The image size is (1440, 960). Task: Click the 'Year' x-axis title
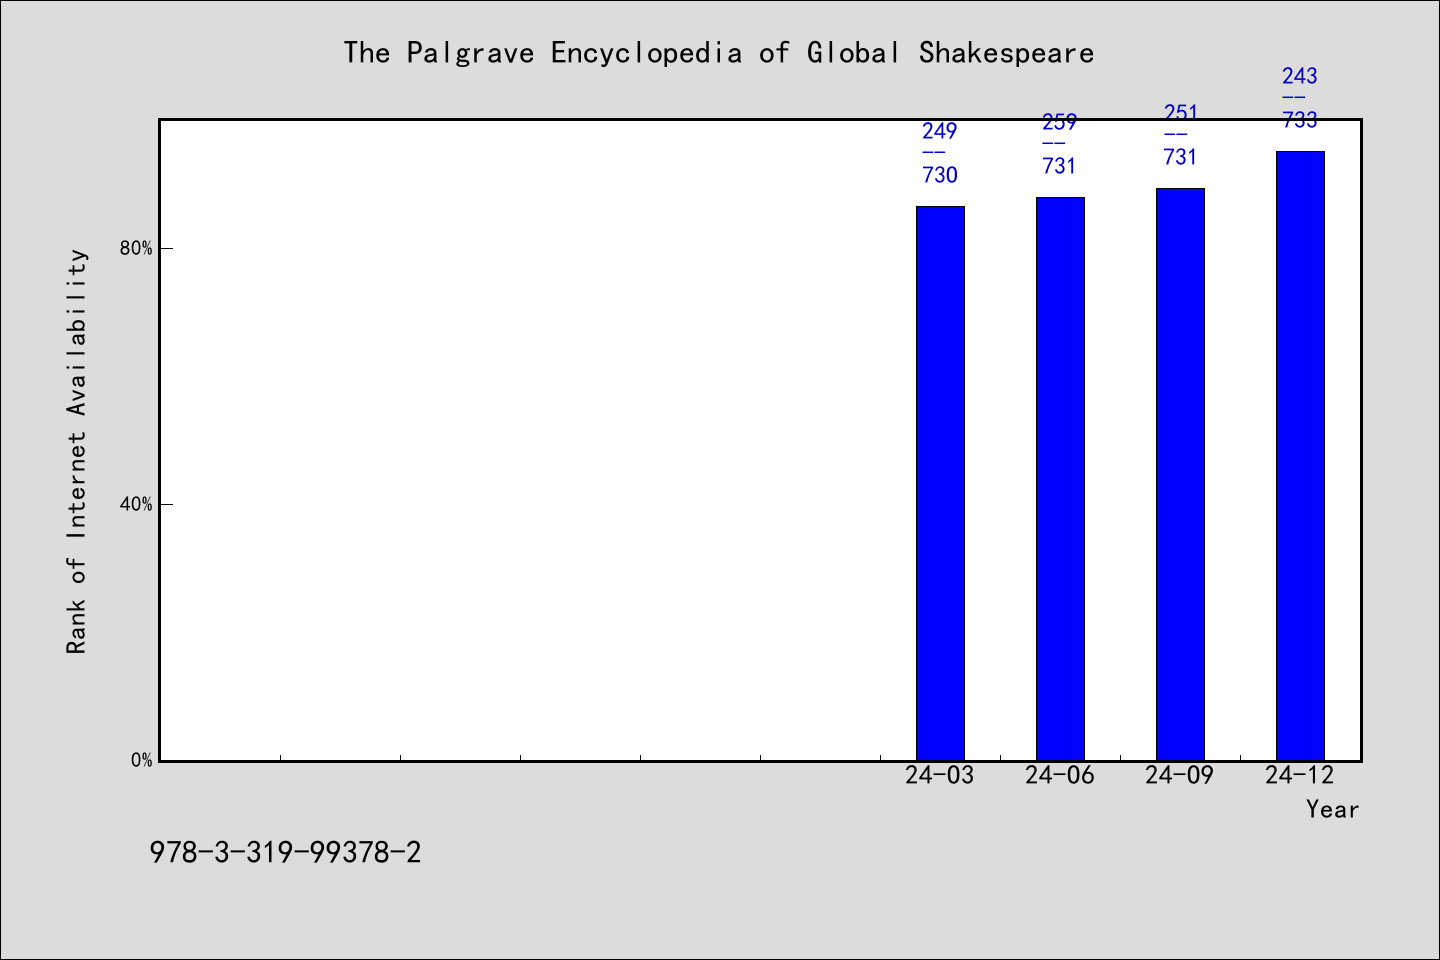click(x=1333, y=809)
